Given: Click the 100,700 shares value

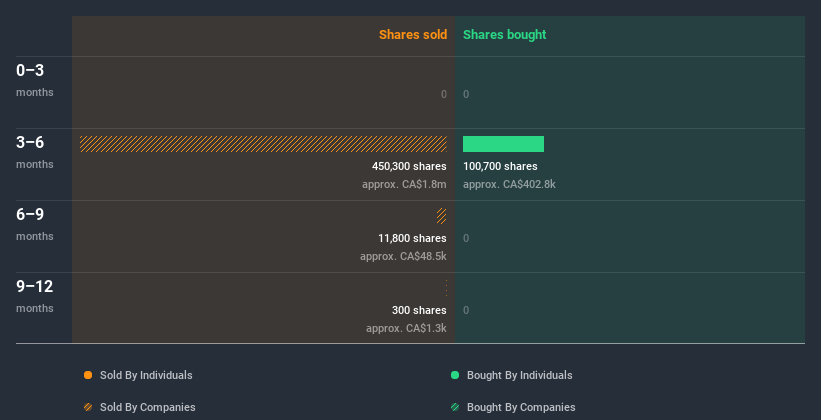Looking at the screenshot, I should [500, 166].
